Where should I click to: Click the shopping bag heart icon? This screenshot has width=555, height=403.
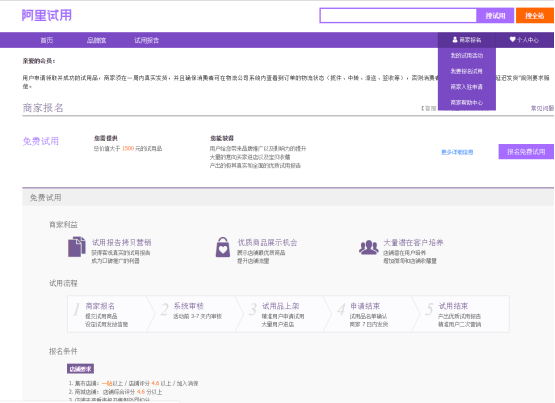pos(223,247)
